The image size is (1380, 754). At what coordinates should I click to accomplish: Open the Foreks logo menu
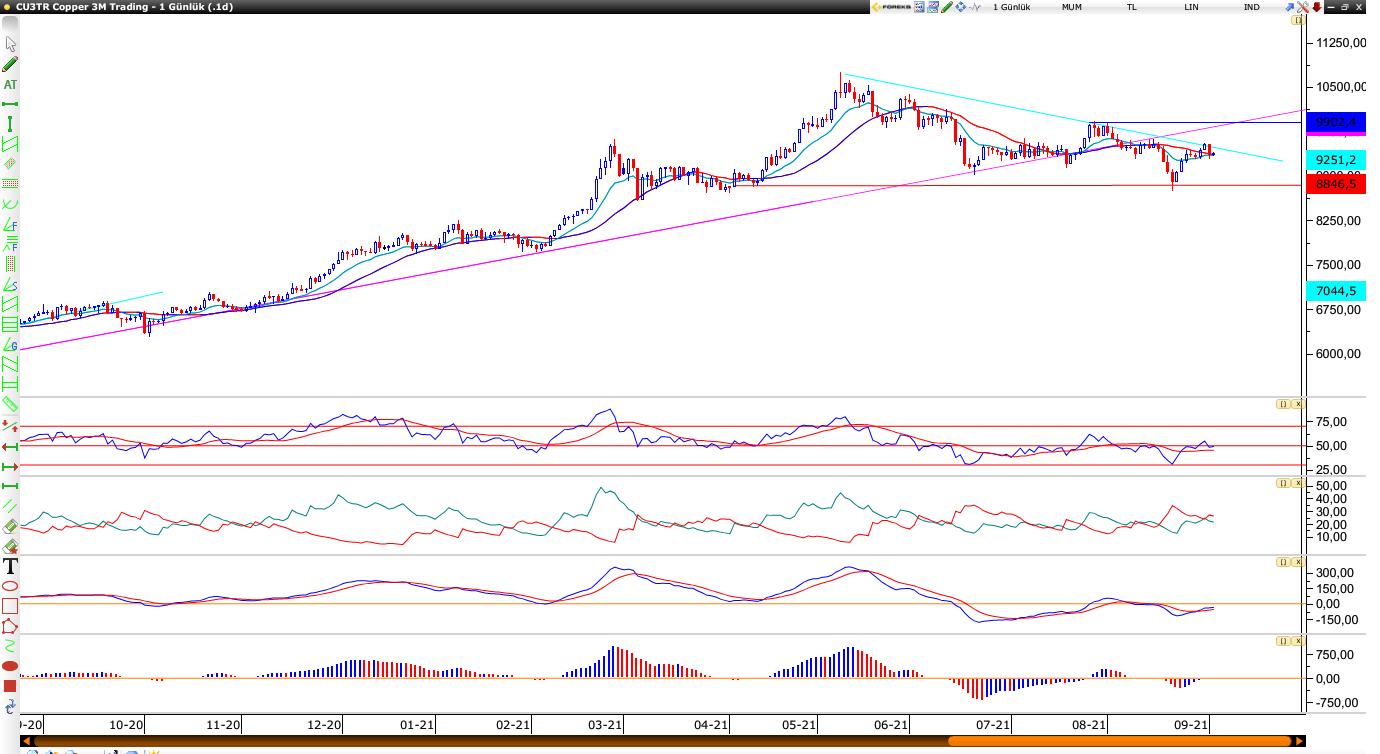pyautogui.click(x=891, y=7)
